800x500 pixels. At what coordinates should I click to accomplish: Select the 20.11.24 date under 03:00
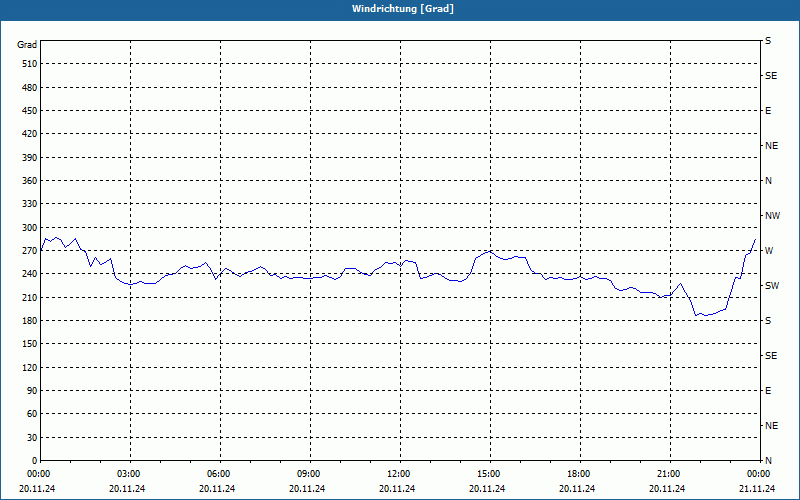pos(127,488)
